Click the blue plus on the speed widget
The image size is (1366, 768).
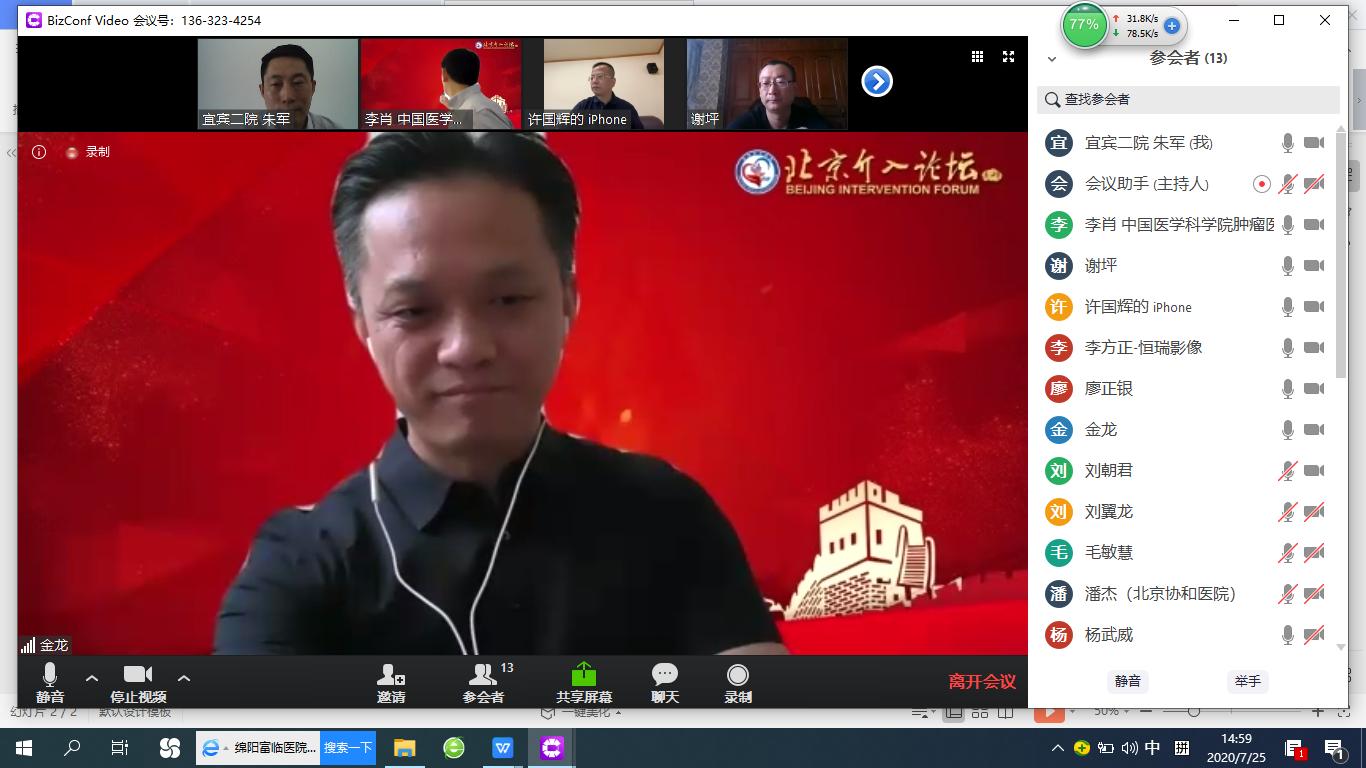[1172, 26]
